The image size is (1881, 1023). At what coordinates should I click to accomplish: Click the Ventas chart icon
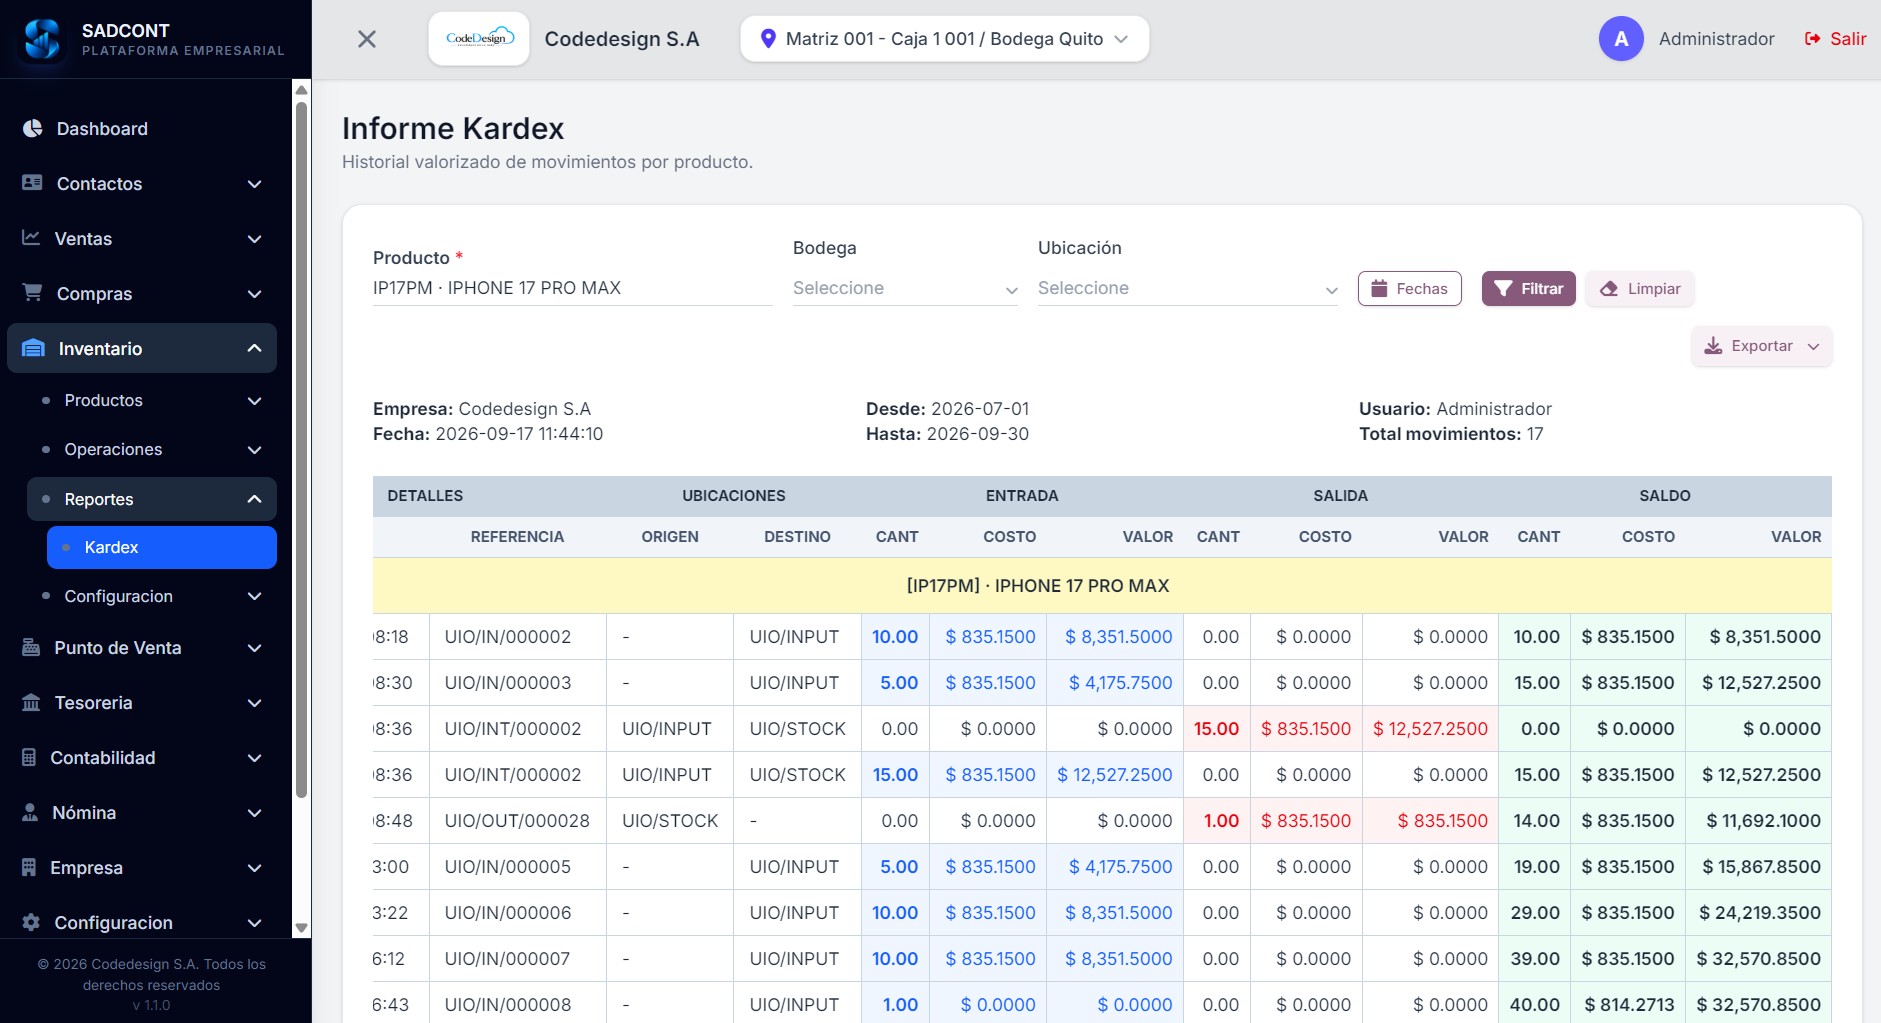click(x=31, y=238)
